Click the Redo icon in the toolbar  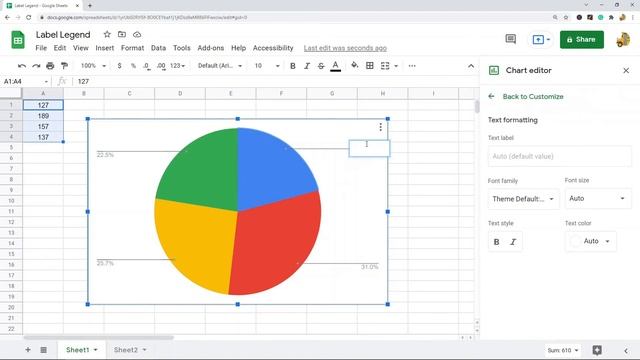pyautogui.click(x=36, y=66)
